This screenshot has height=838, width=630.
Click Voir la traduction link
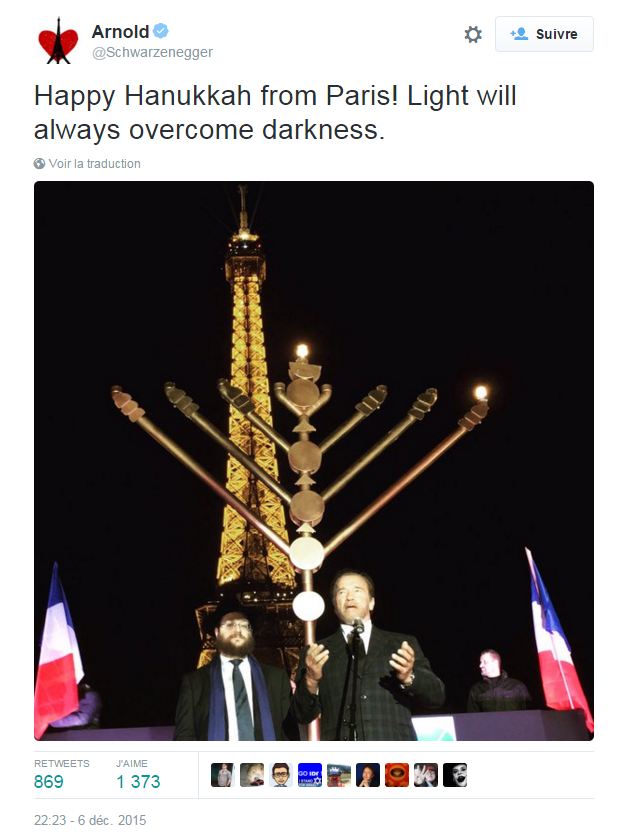95,164
